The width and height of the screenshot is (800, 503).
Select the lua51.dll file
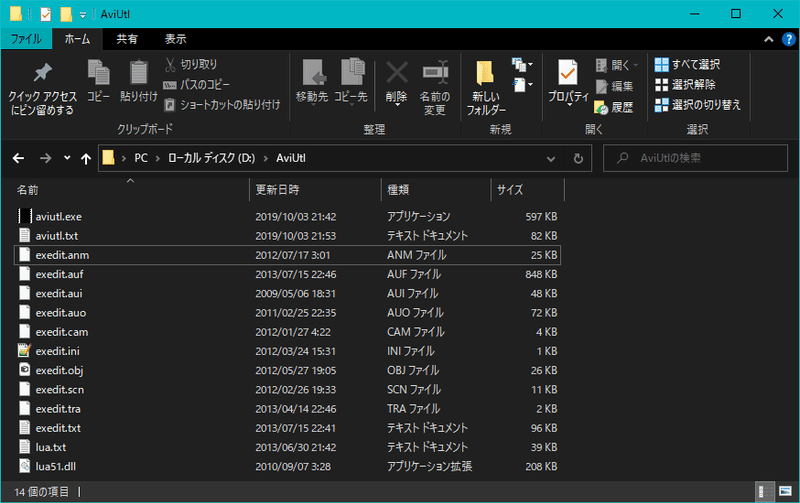click(287, 466)
